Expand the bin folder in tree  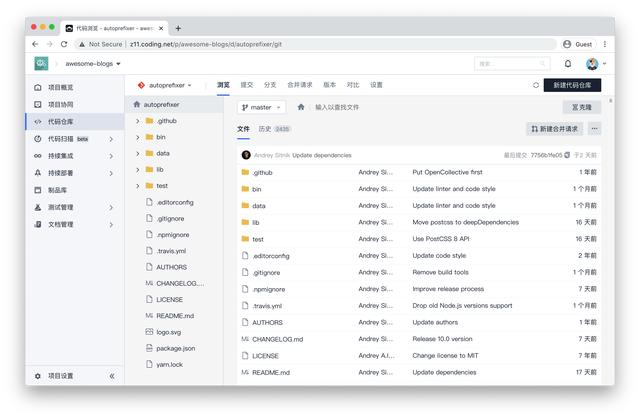(x=138, y=137)
